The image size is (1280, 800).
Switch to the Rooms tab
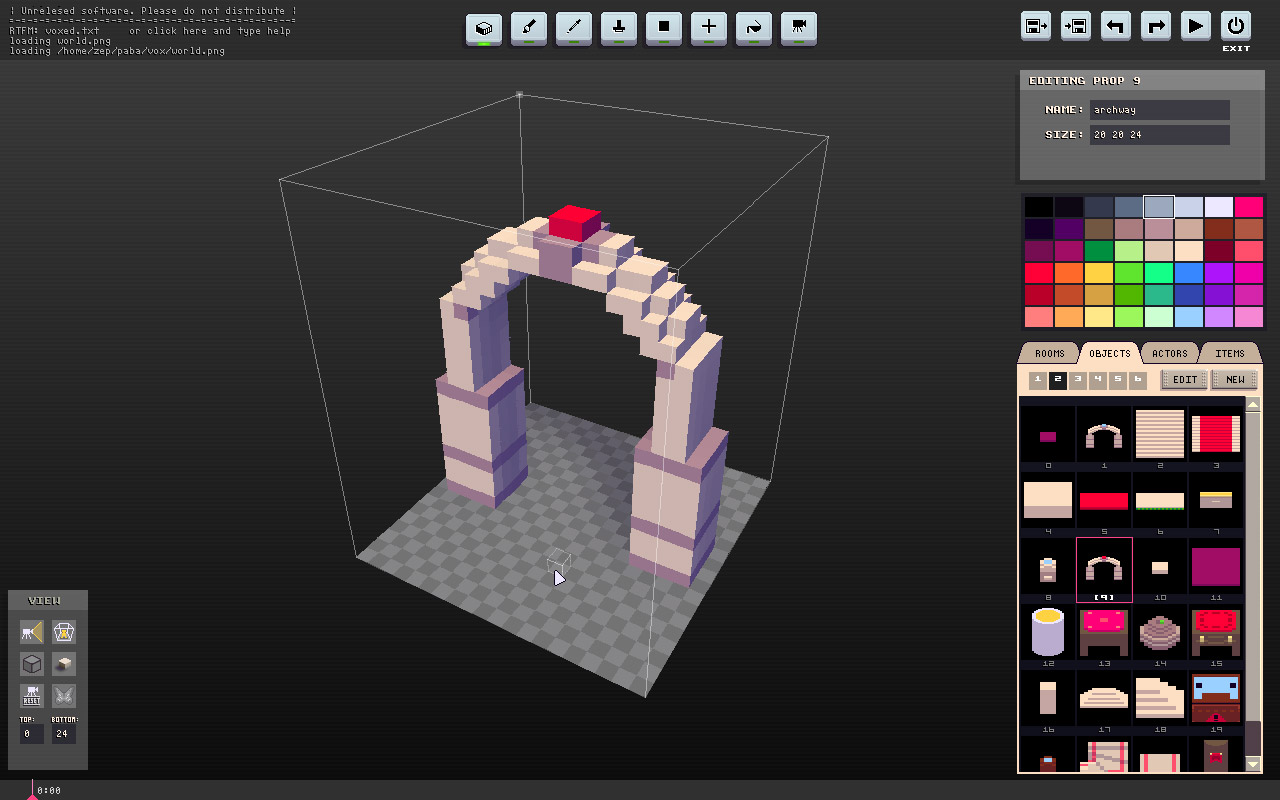pyautogui.click(x=1049, y=353)
